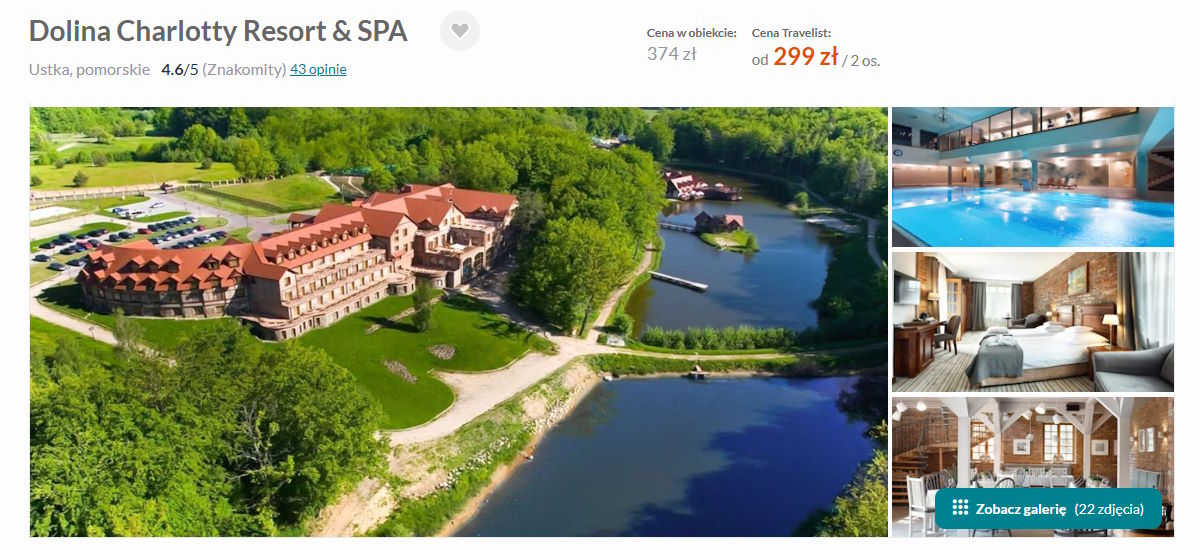The image size is (1200, 550).
Task: Click the grid dots icon in the gallery button
Action: click(x=960, y=508)
